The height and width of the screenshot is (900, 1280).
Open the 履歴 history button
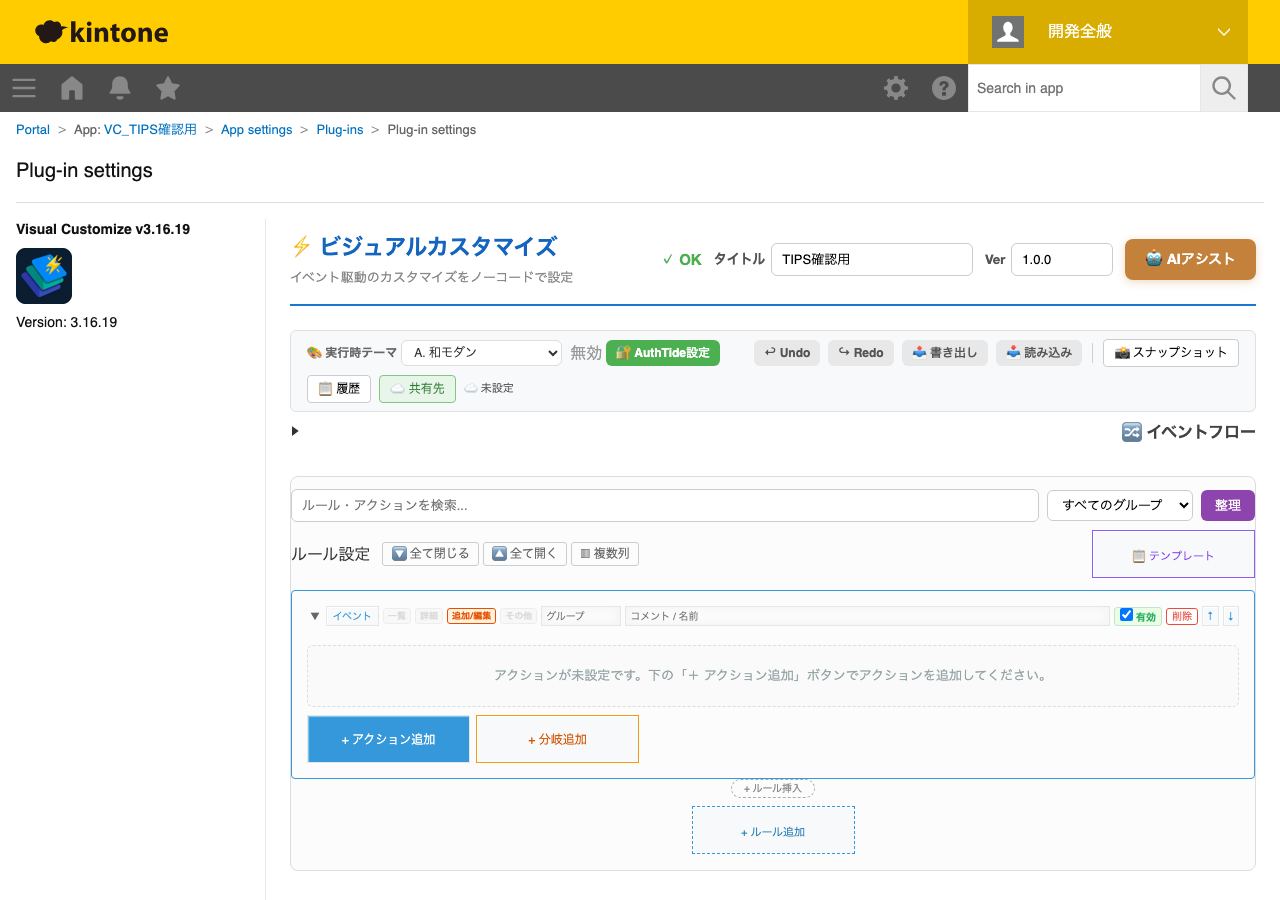[339, 389]
